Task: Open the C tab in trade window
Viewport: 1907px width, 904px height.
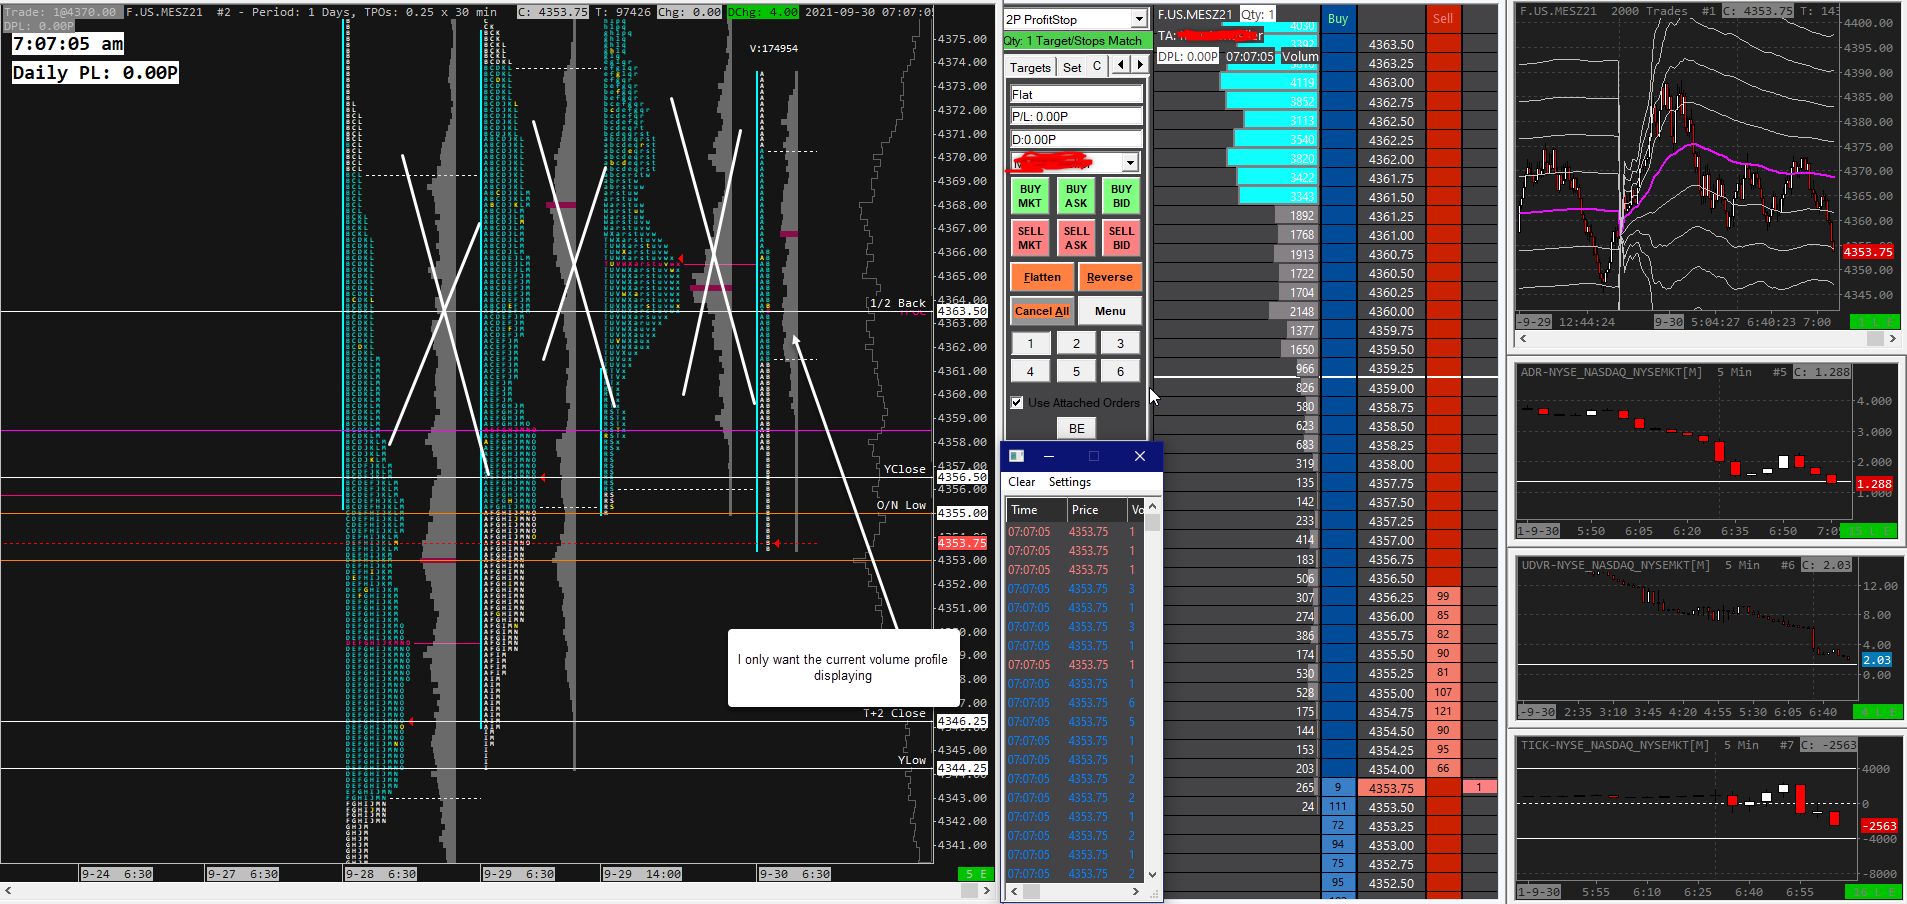Action: pos(1097,66)
